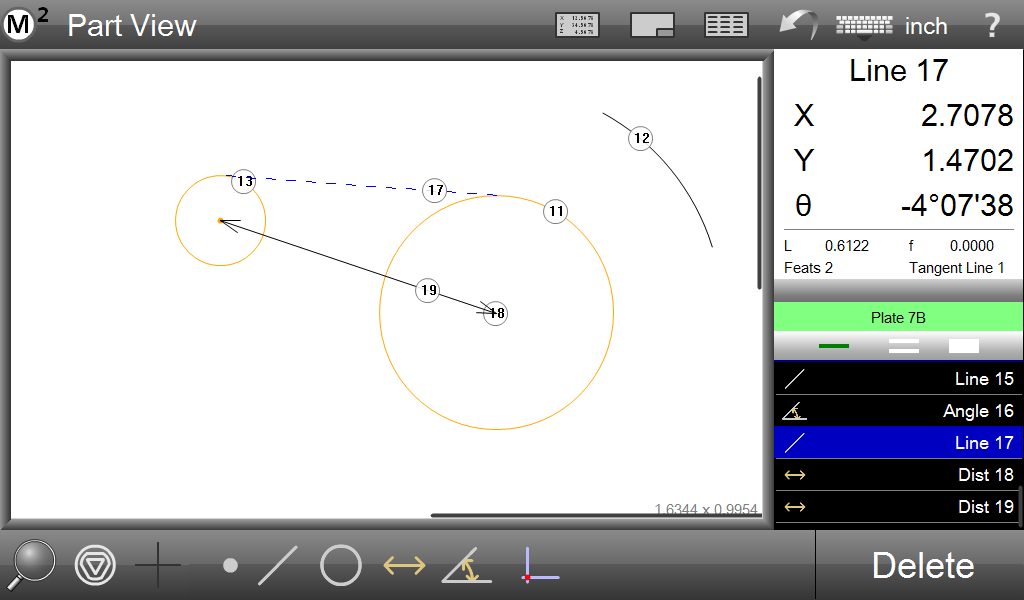
Task: Select the Angle measurement tool
Action: 466,566
